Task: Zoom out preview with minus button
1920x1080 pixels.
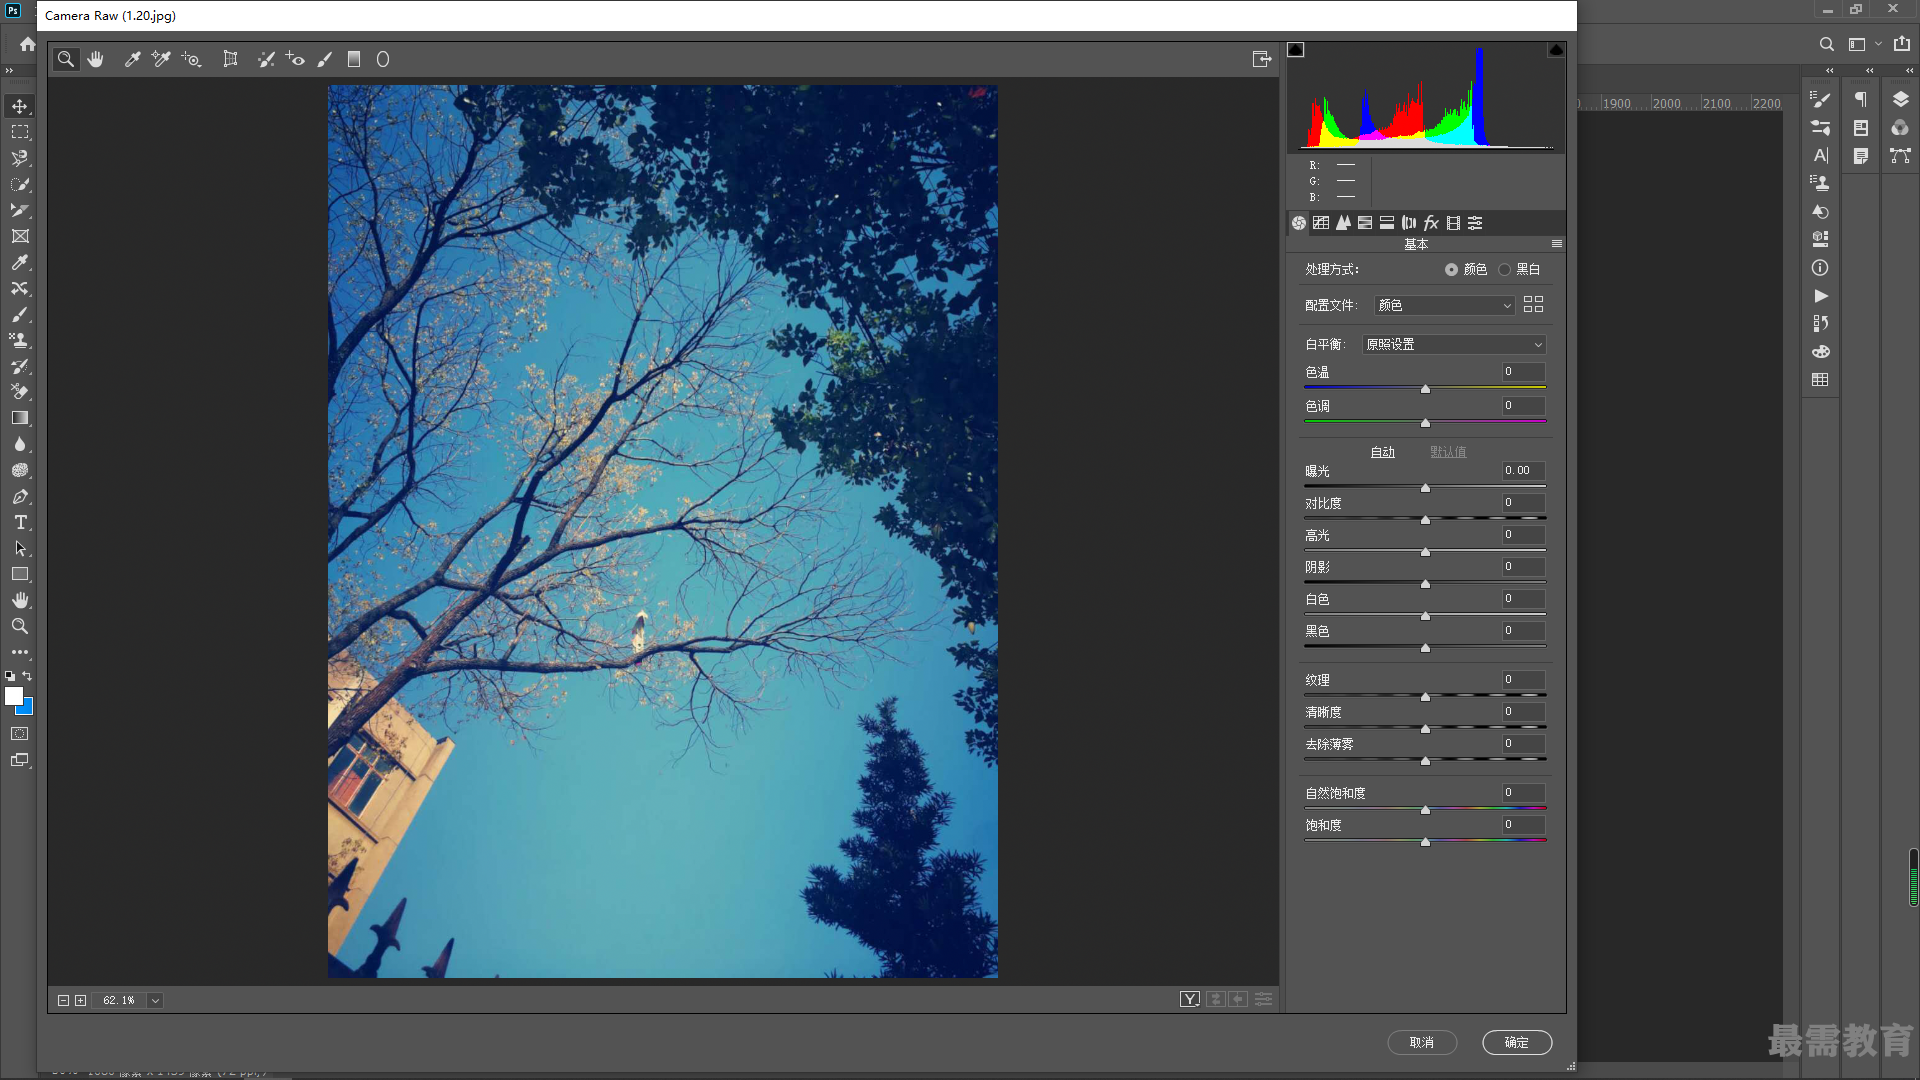Action: pyautogui.click(x=63, y=1001)
